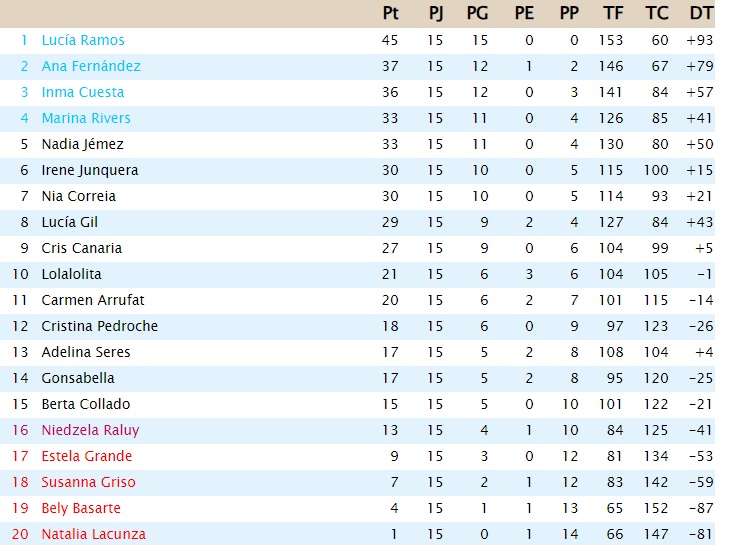Image resolution: width=729 pixels, height=545 pixels.
Task: Click Cristina Pedroche name
Action: tap(99, 326)
